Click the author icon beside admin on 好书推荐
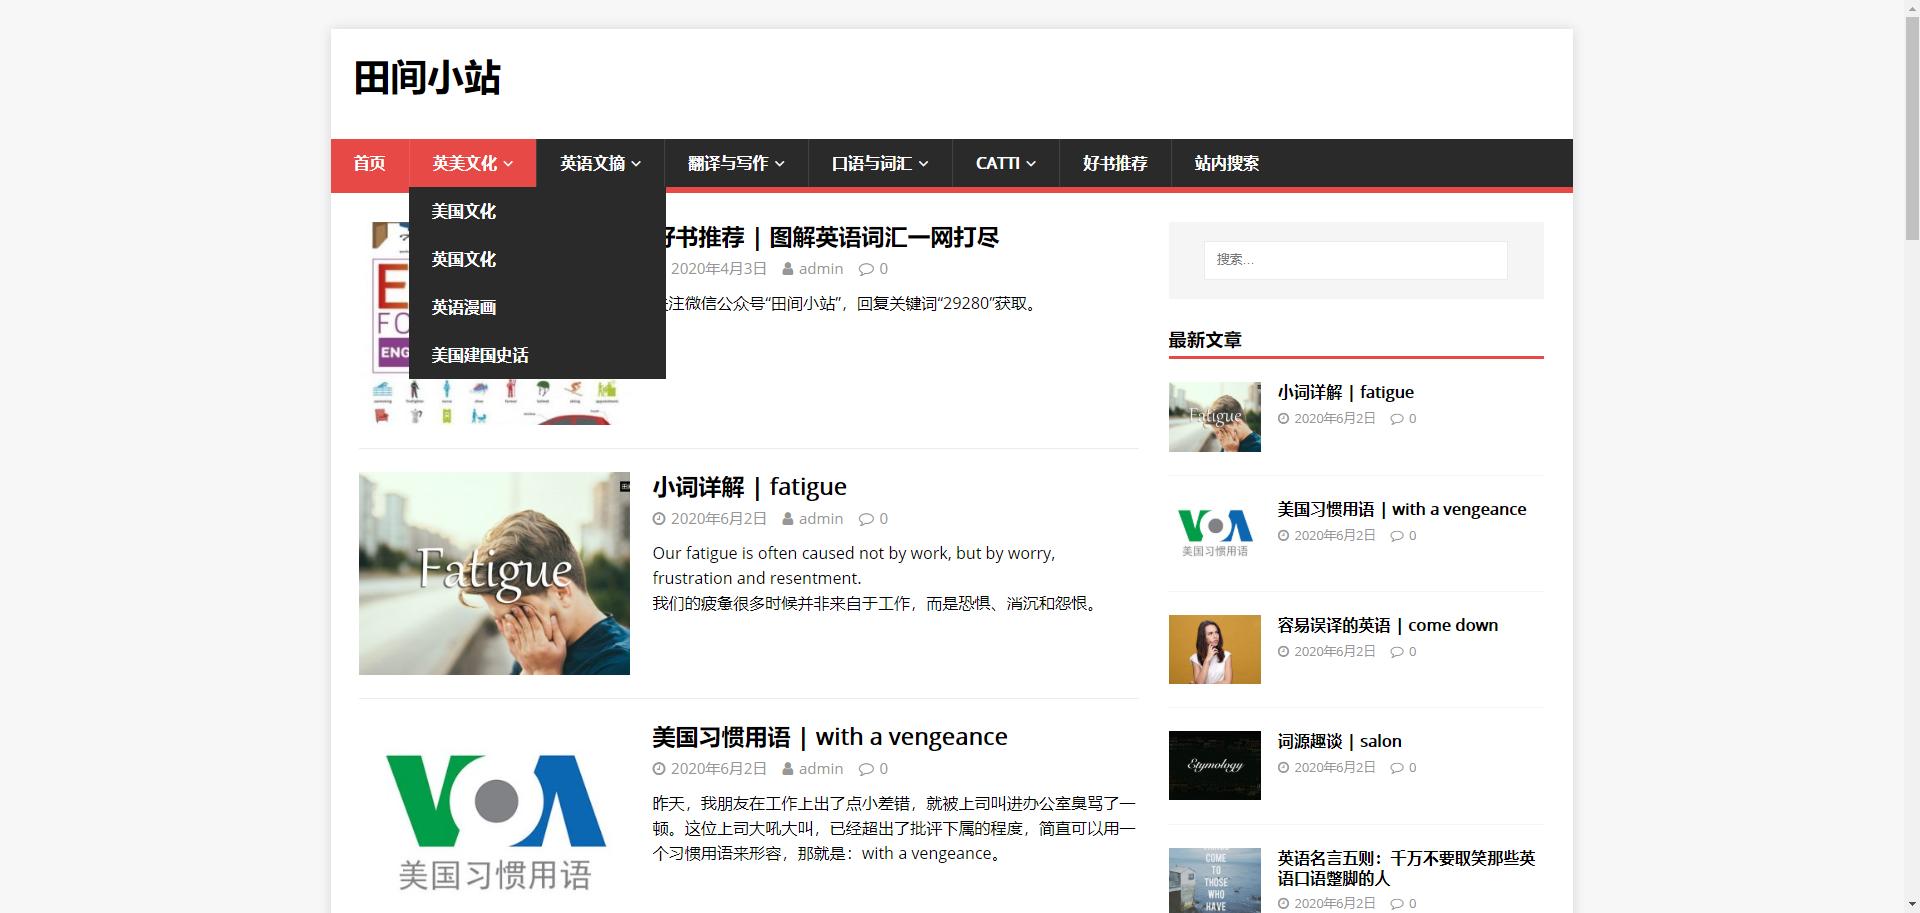This screenshot has height=913, width=1920. point(787,268)
